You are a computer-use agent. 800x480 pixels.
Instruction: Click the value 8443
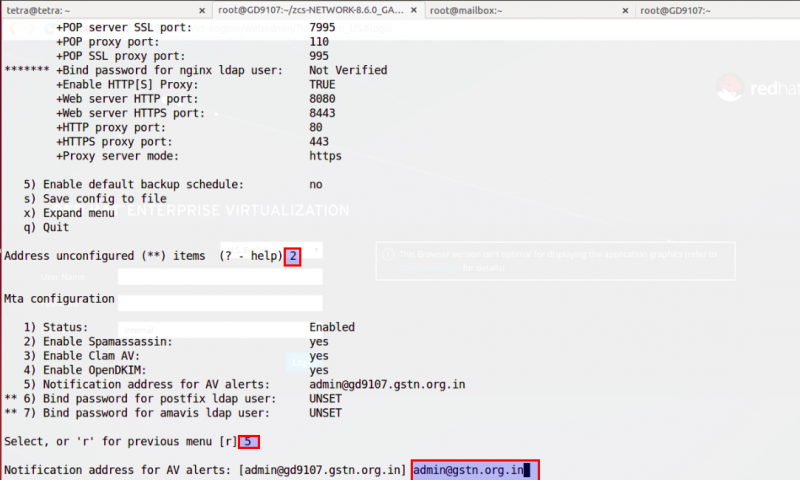click(322, 113)
